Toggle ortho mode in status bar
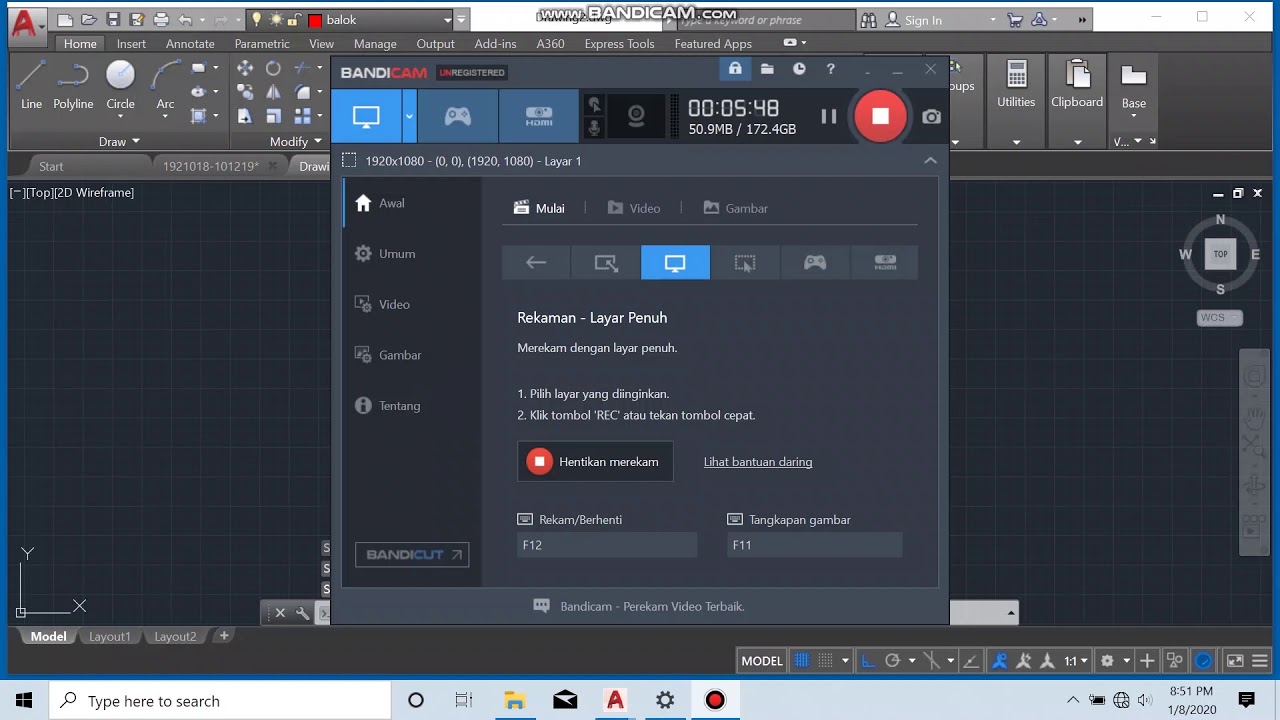This screenshot has height=720, width=1280. click(x=868, y=660)
